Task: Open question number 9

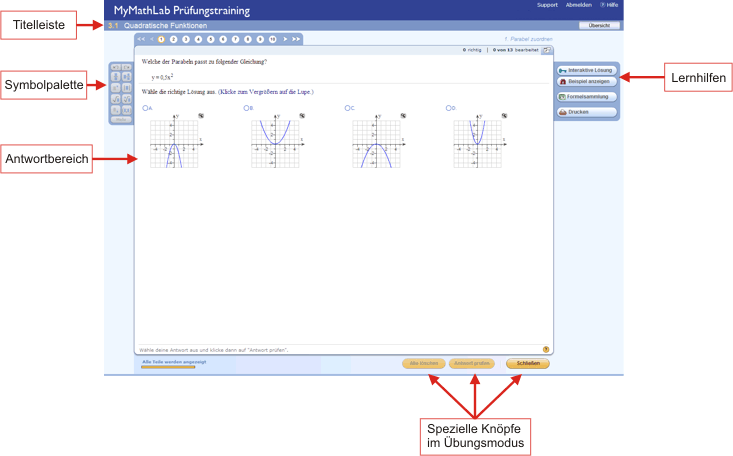Action: point(260,39)
